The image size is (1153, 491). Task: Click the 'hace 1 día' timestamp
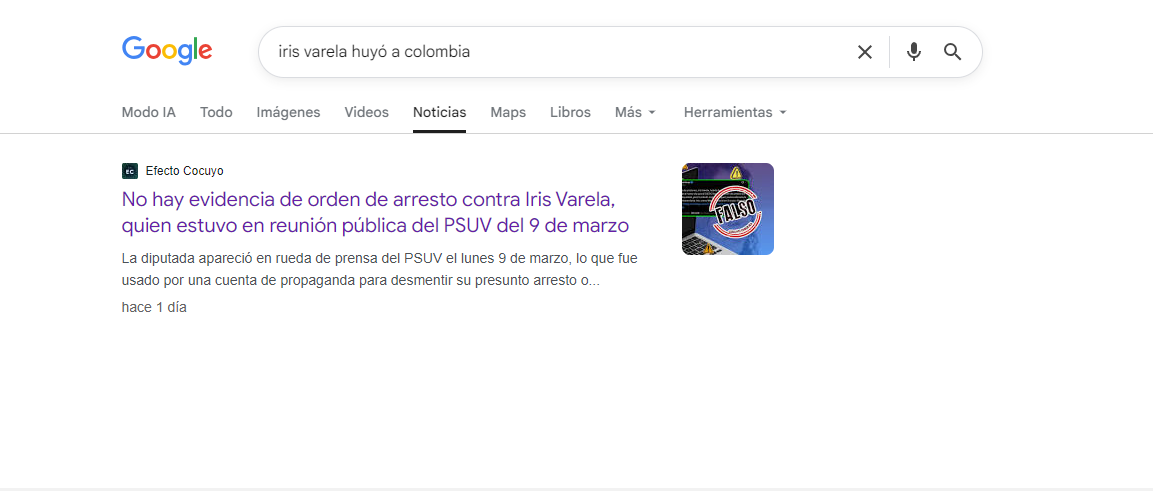[x=154, y=308]
